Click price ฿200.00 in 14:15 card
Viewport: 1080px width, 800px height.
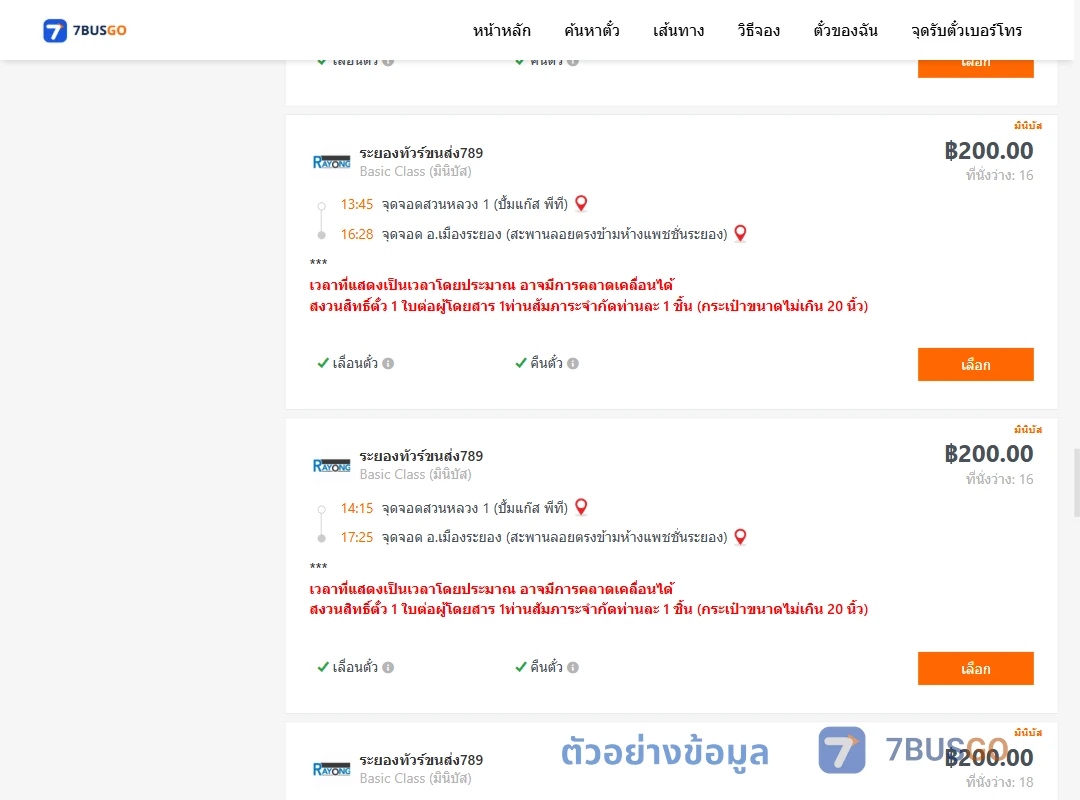[989, 454]
